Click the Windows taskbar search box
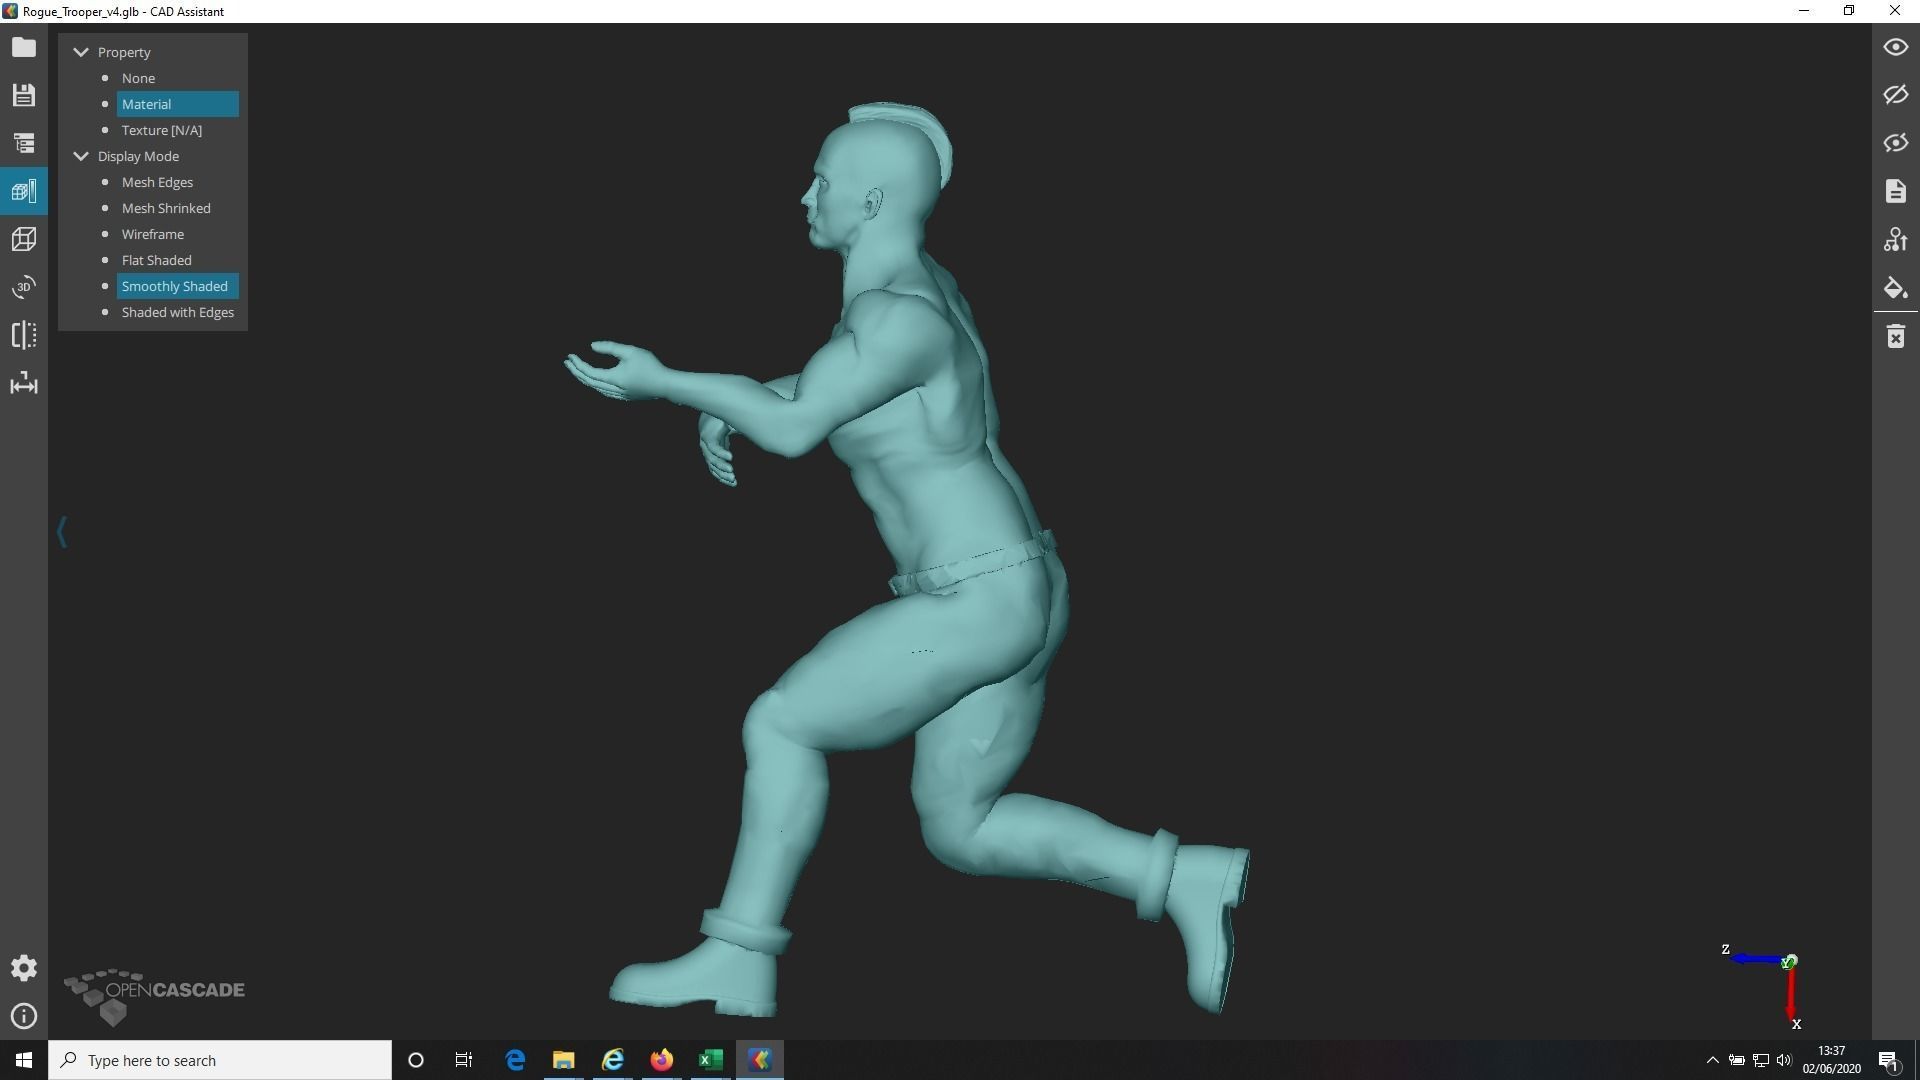 coord(220,1060)
